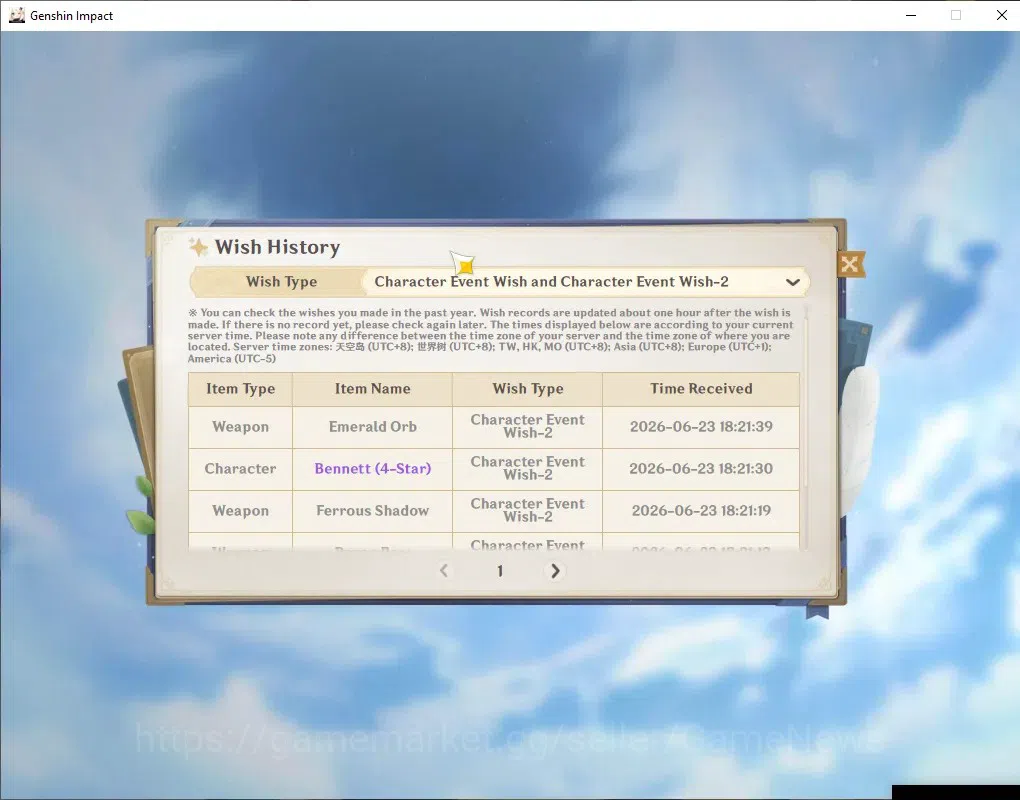The height and width of the screenshot is (800, 1020).
Task: Close the Wish History panel
Action: point(850,264)
